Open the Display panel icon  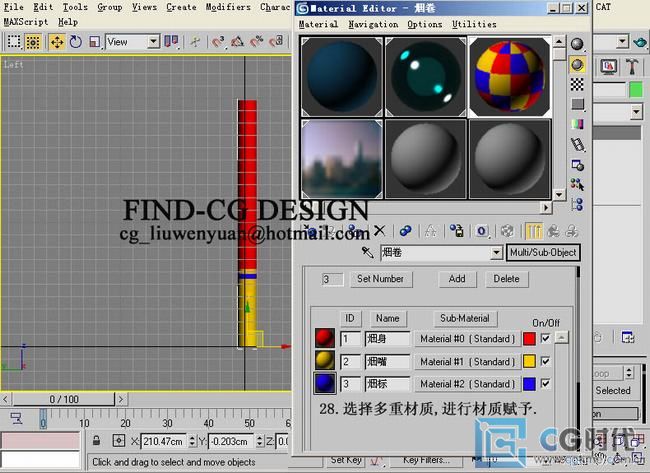tap(609, 66)
